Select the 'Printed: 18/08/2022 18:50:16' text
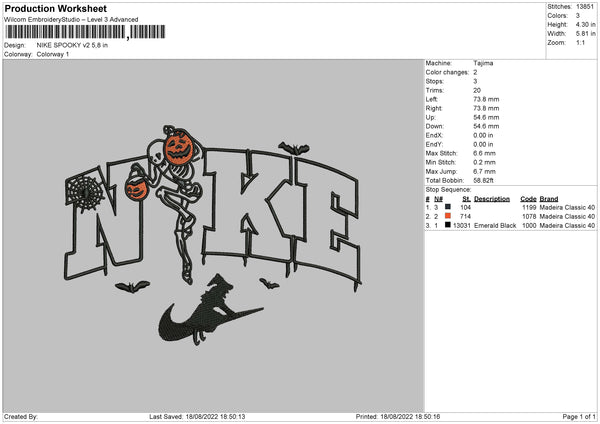This screenshot has height=424, width=600. point(398,416)
